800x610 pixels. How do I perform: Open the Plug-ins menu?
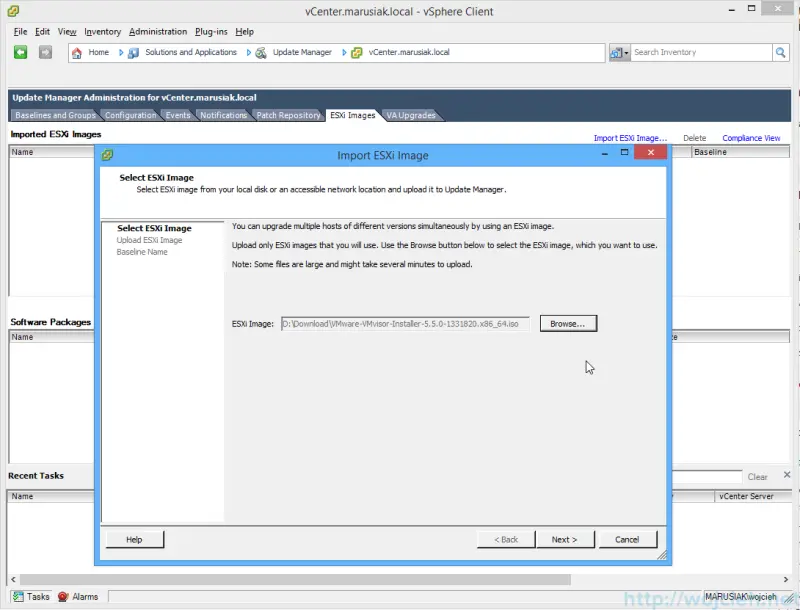[210, 31]
